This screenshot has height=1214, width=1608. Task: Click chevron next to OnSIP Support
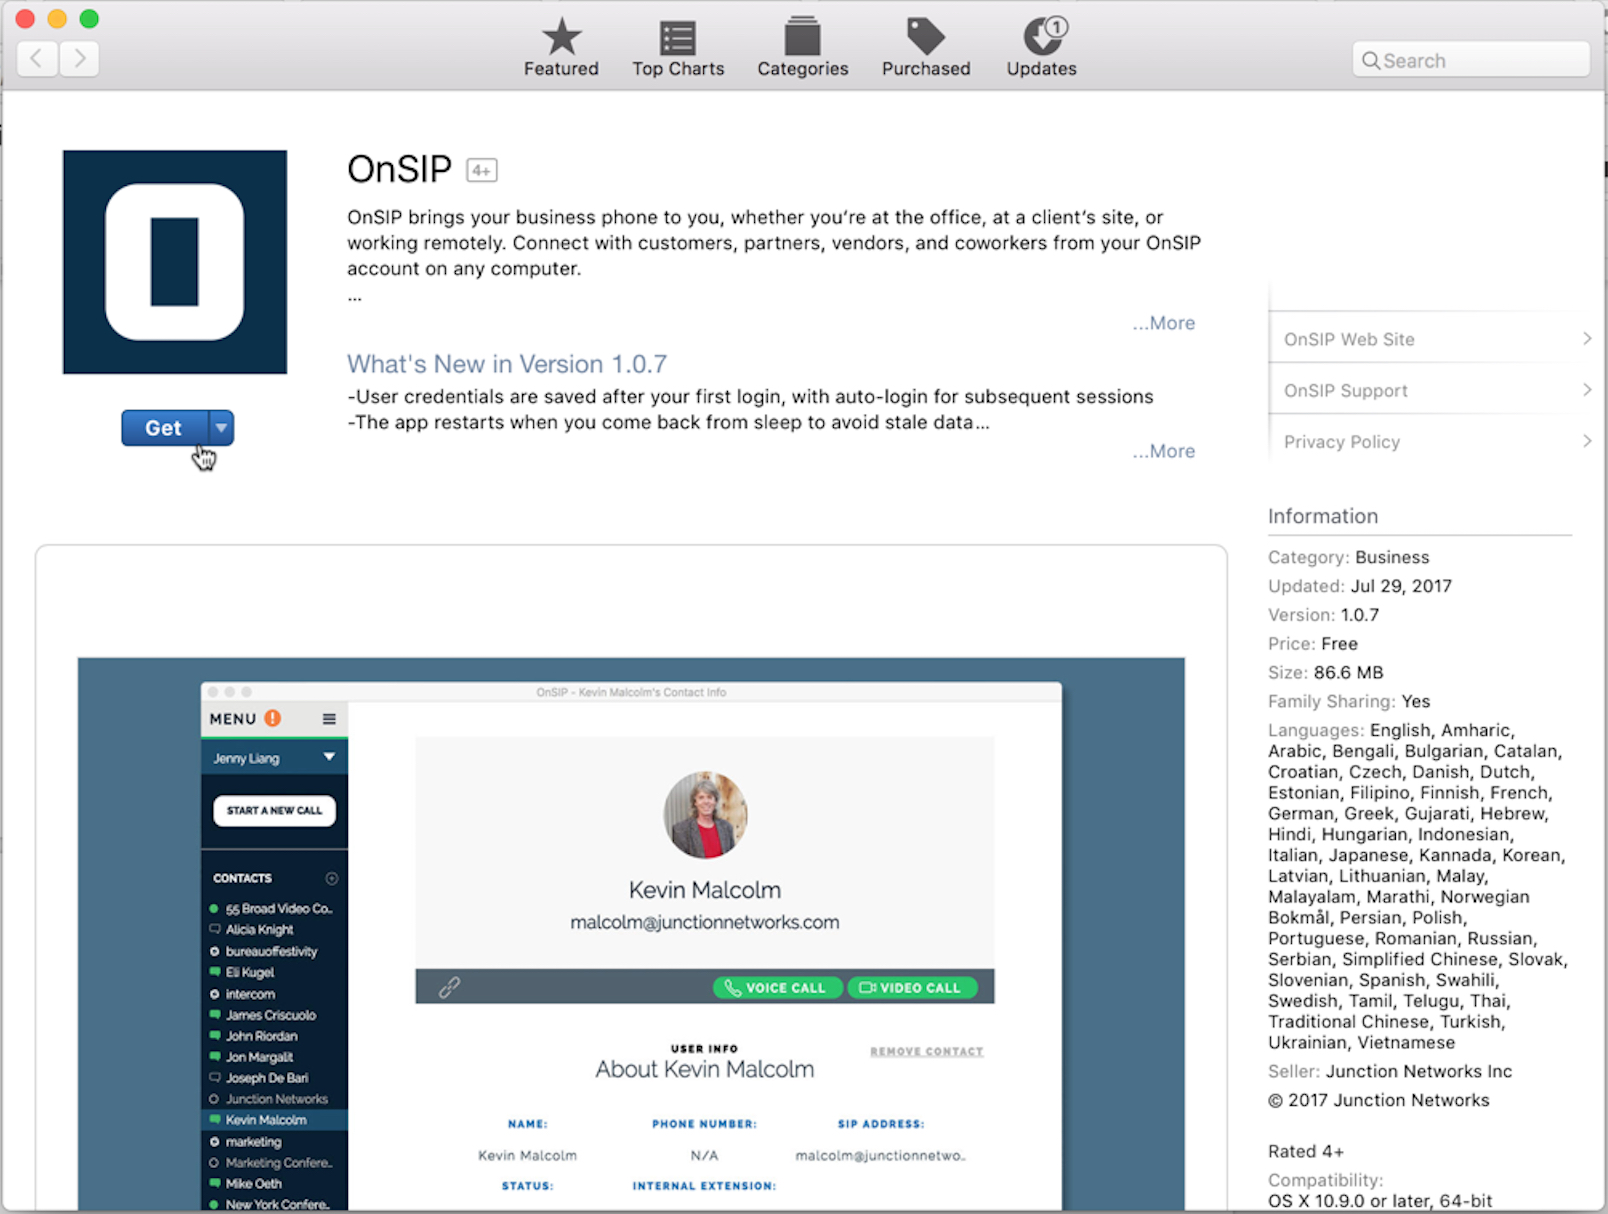(1587, 390)
